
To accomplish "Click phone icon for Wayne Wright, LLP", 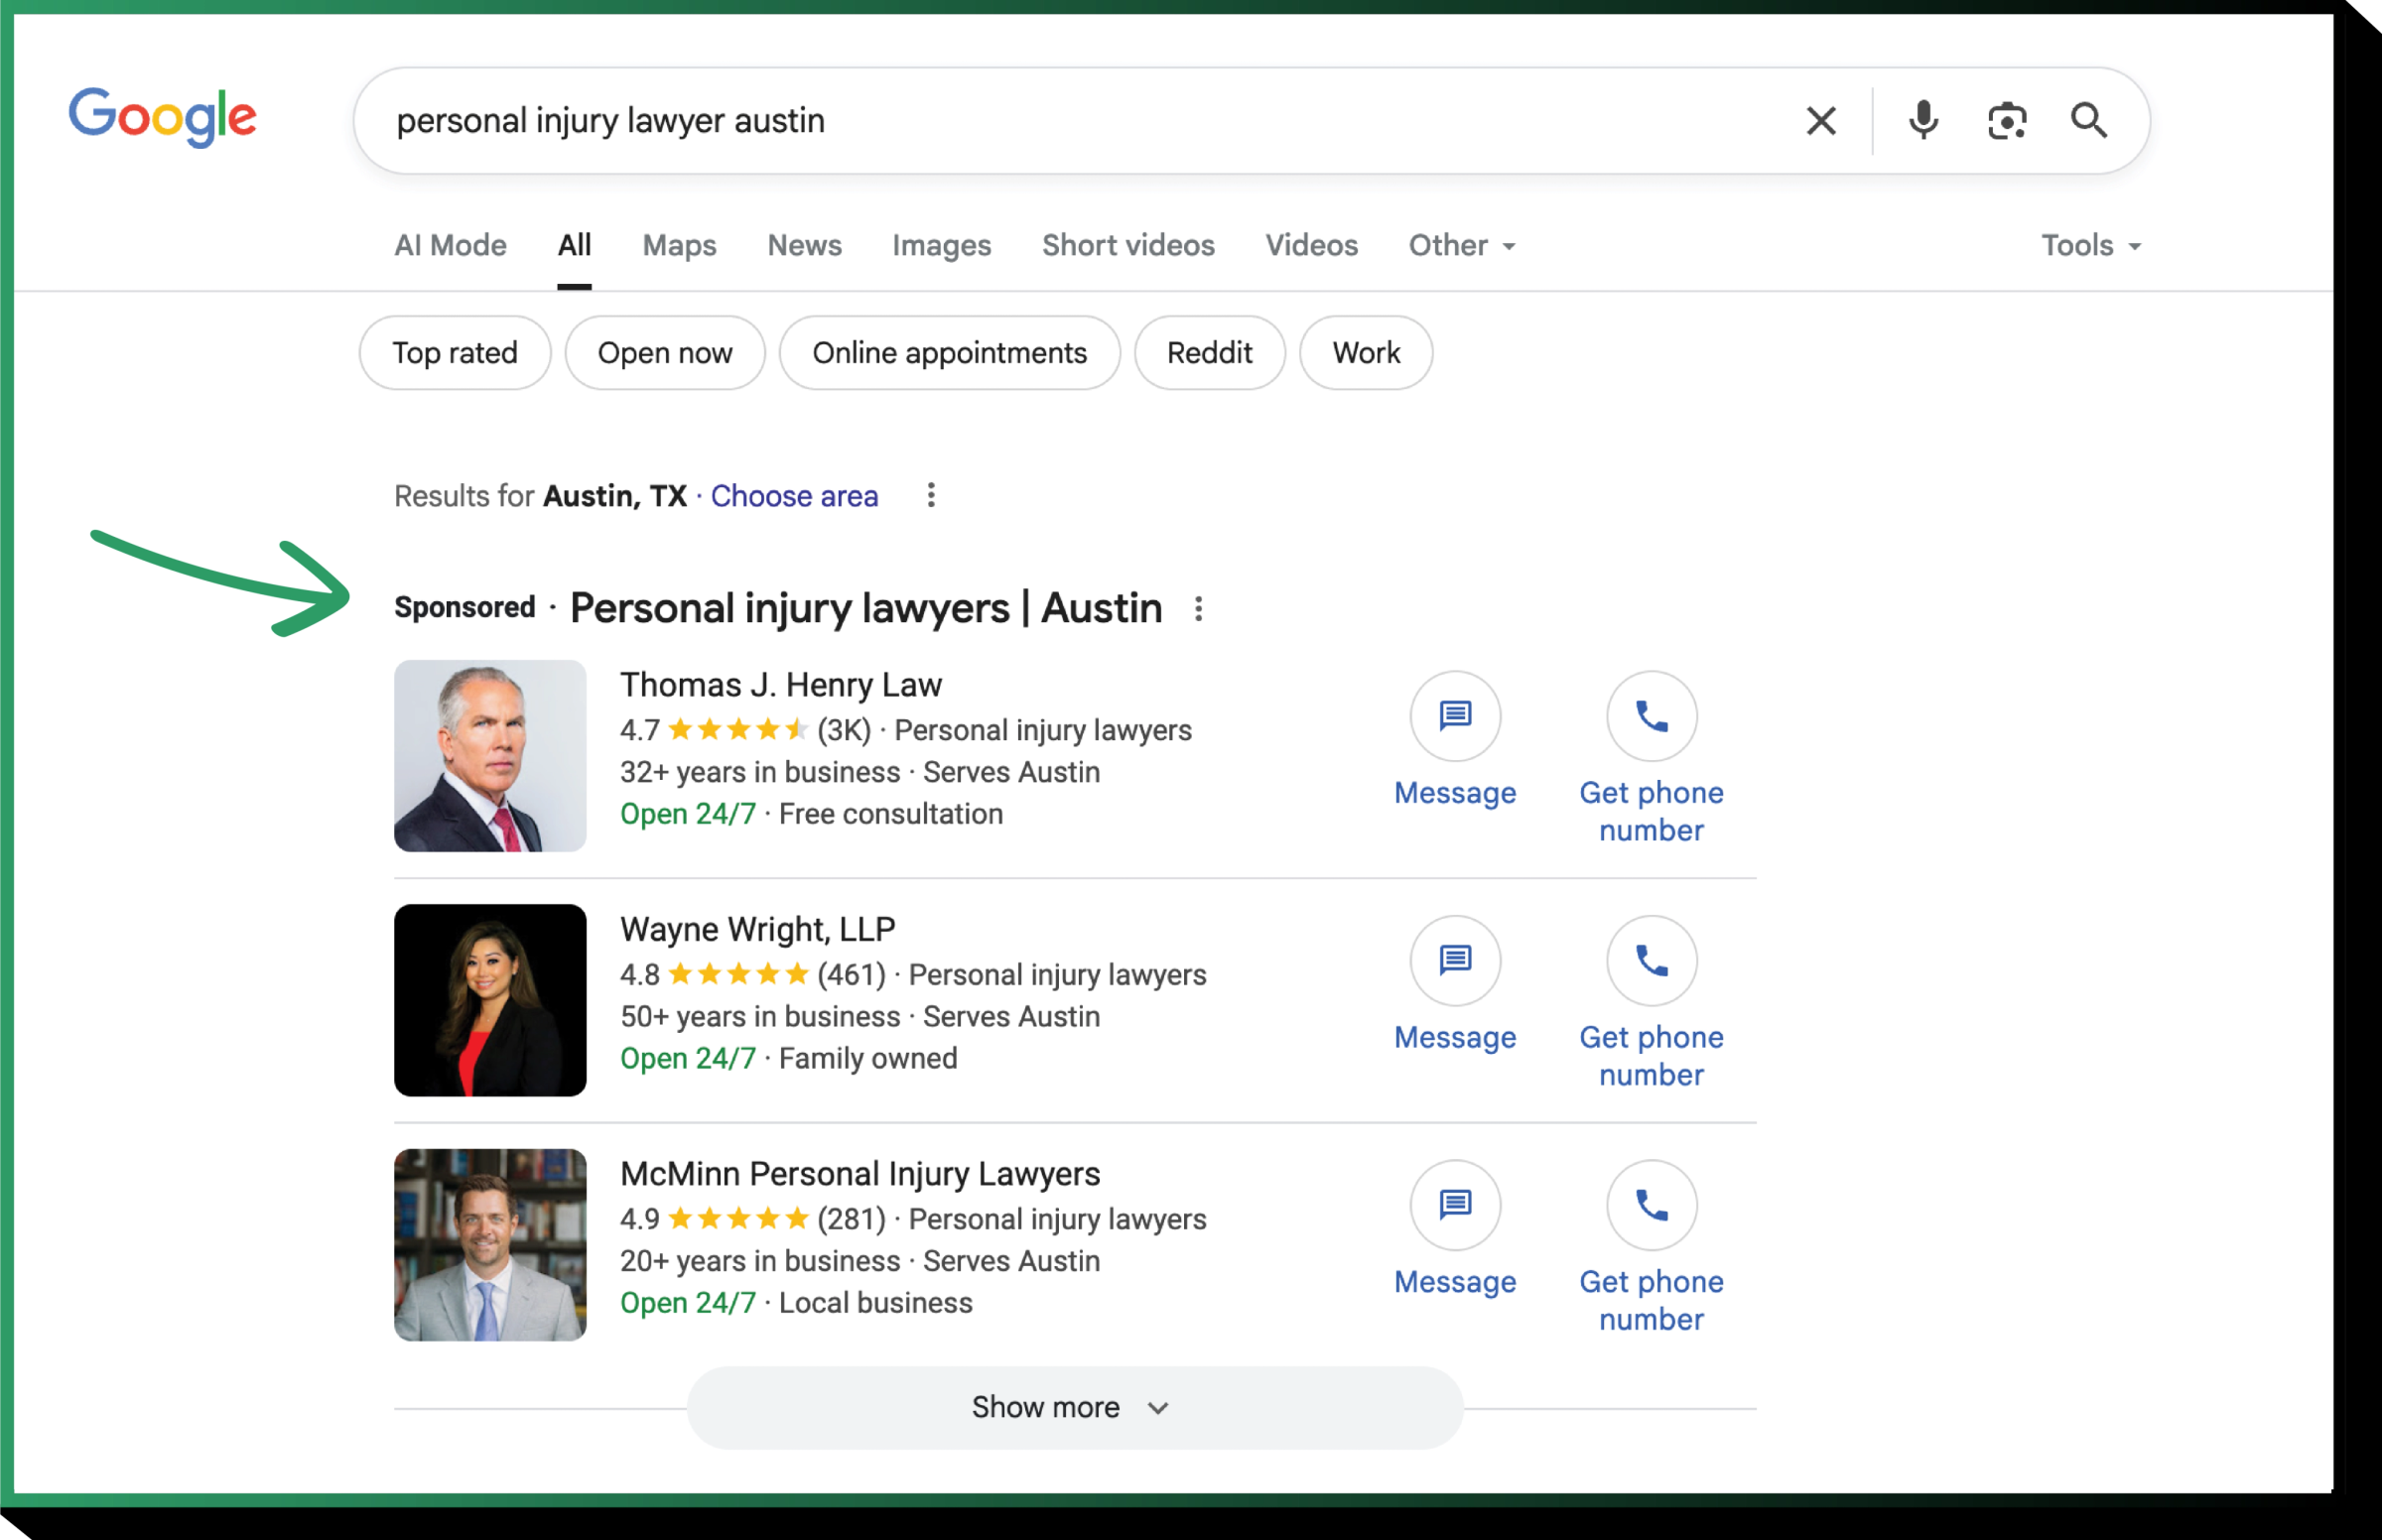I will (1651, 960).
